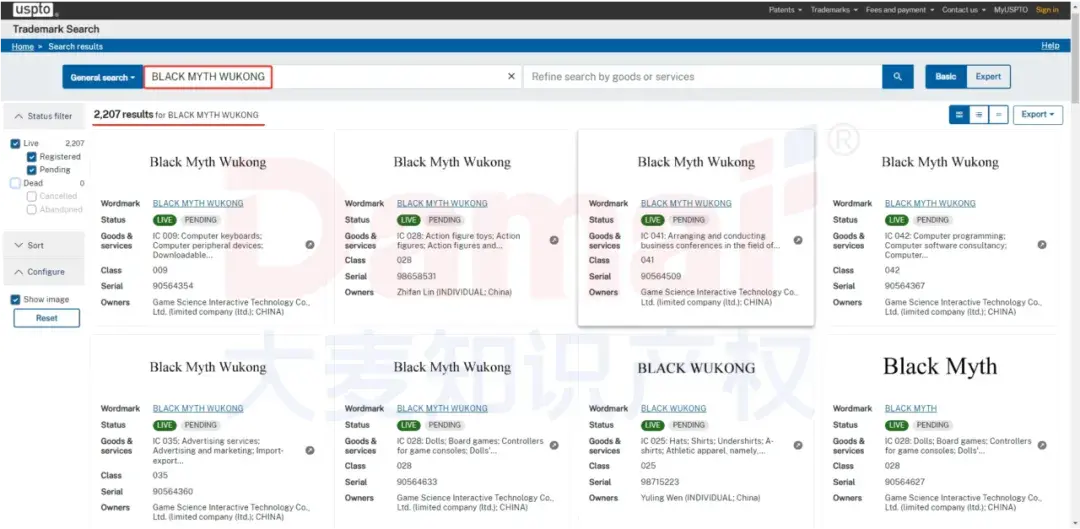Click serial number 90564633
This screenshot has width=1080, height=529.
pyautogui.click(x=417, y=482)
